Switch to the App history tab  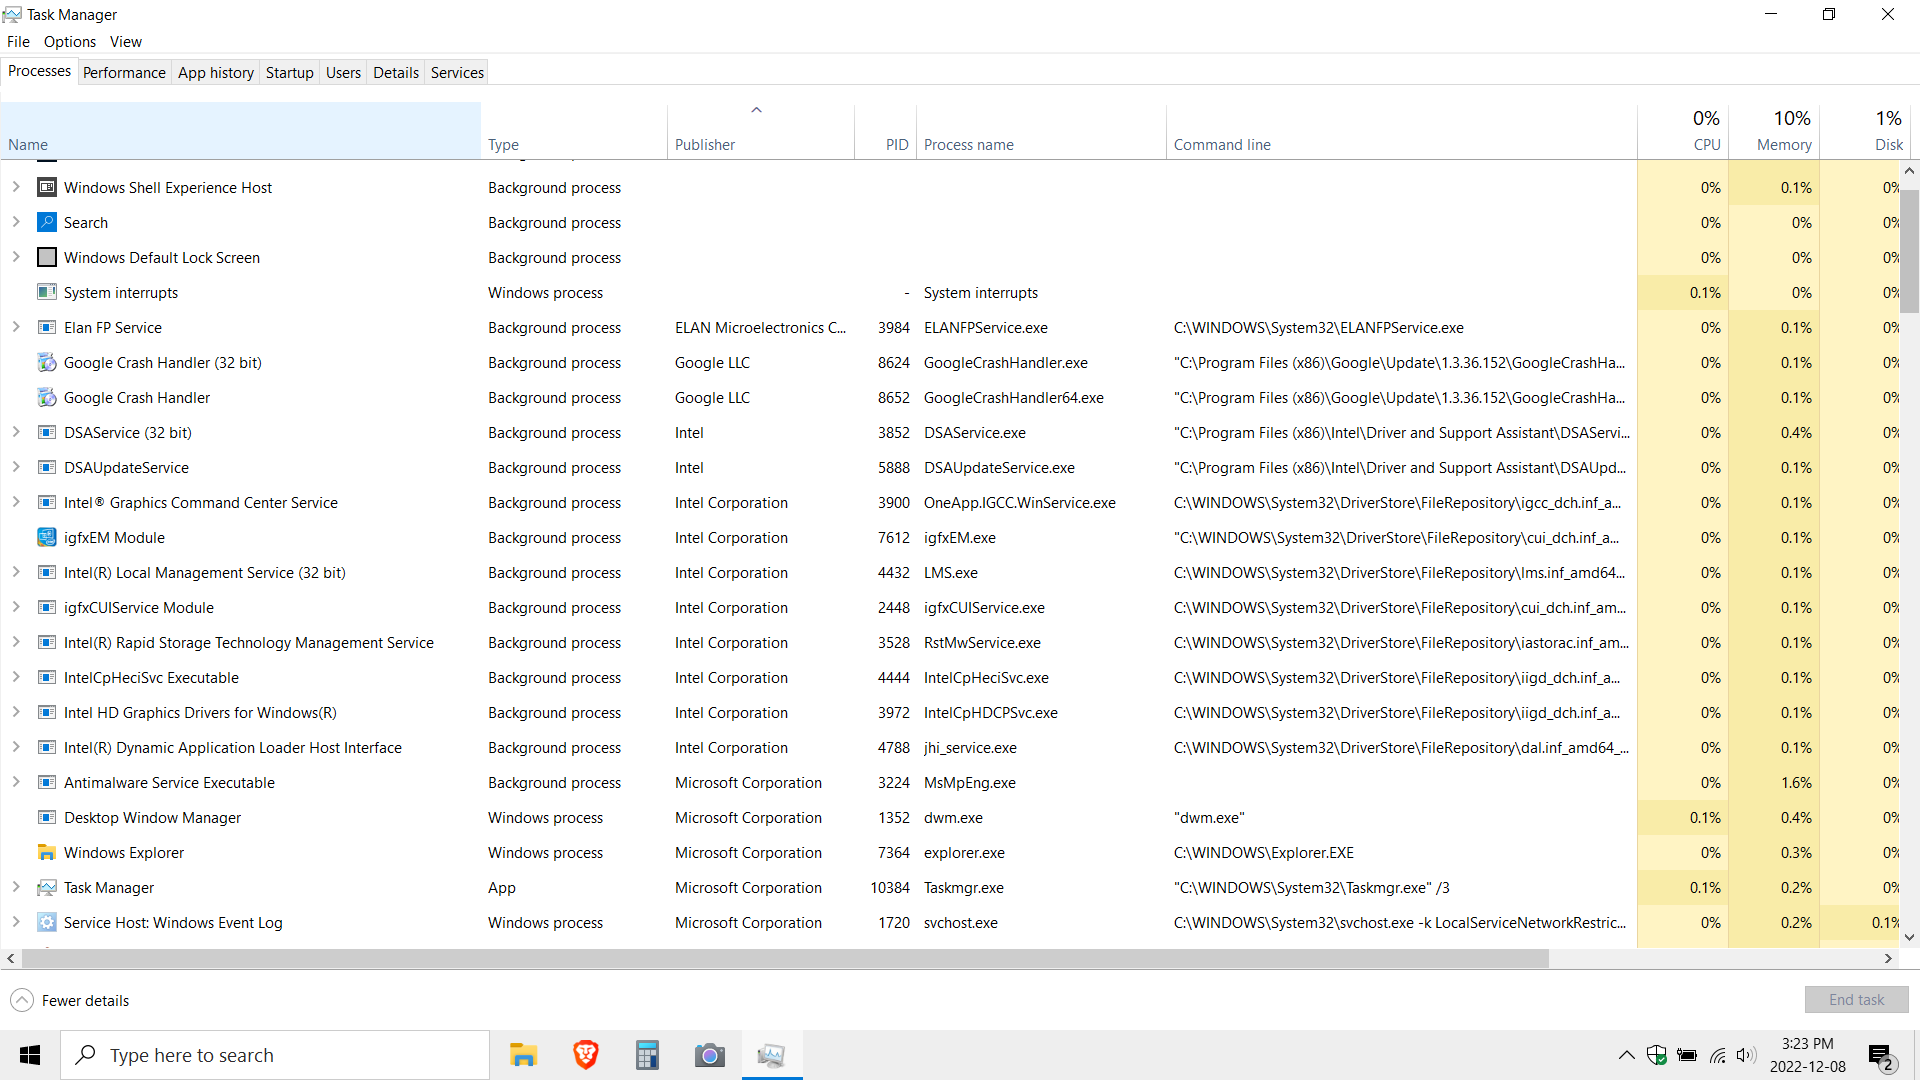pyautogui.click(x=216, y=72)
